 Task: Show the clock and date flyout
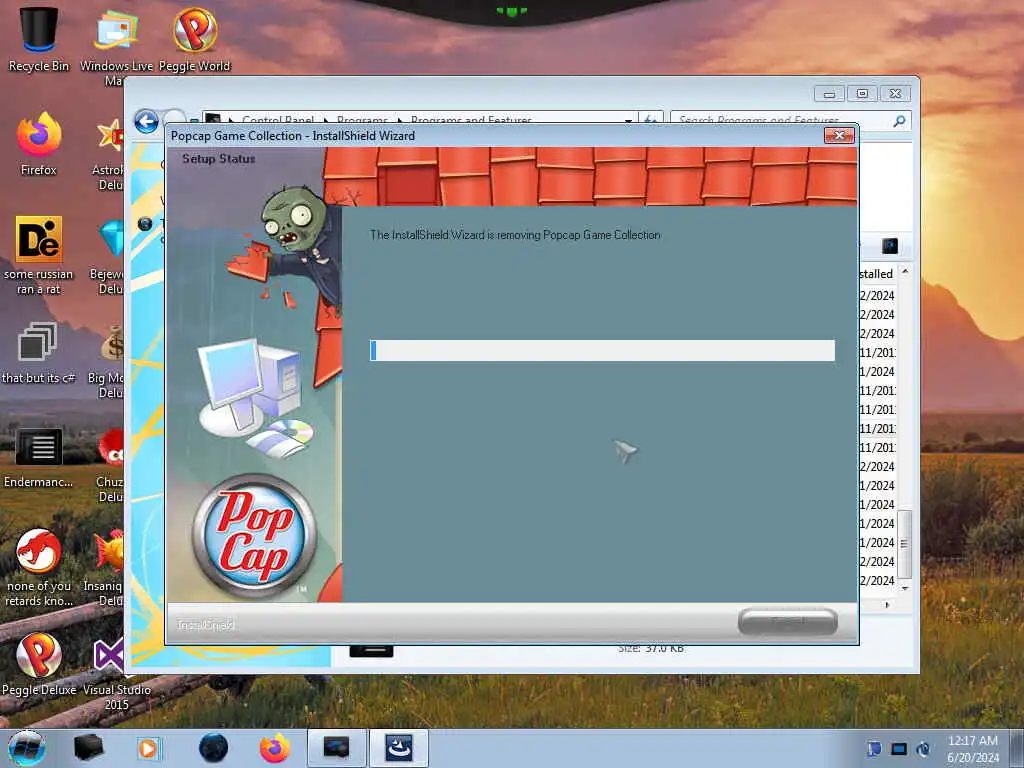tap(972, 749)
